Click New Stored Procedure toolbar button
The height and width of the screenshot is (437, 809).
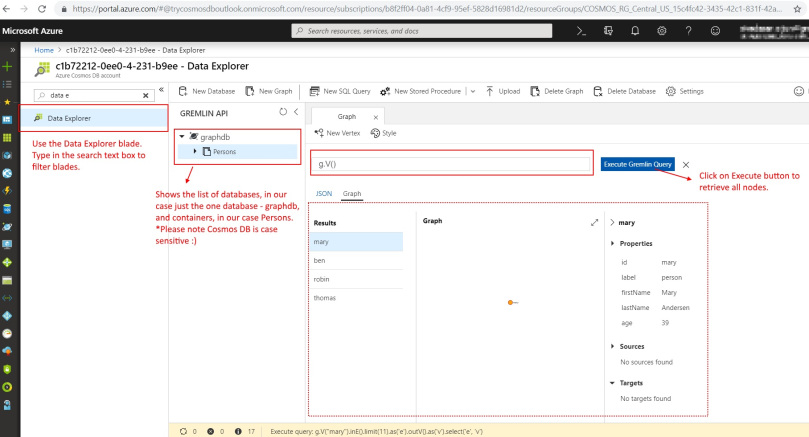coord(420,91)
